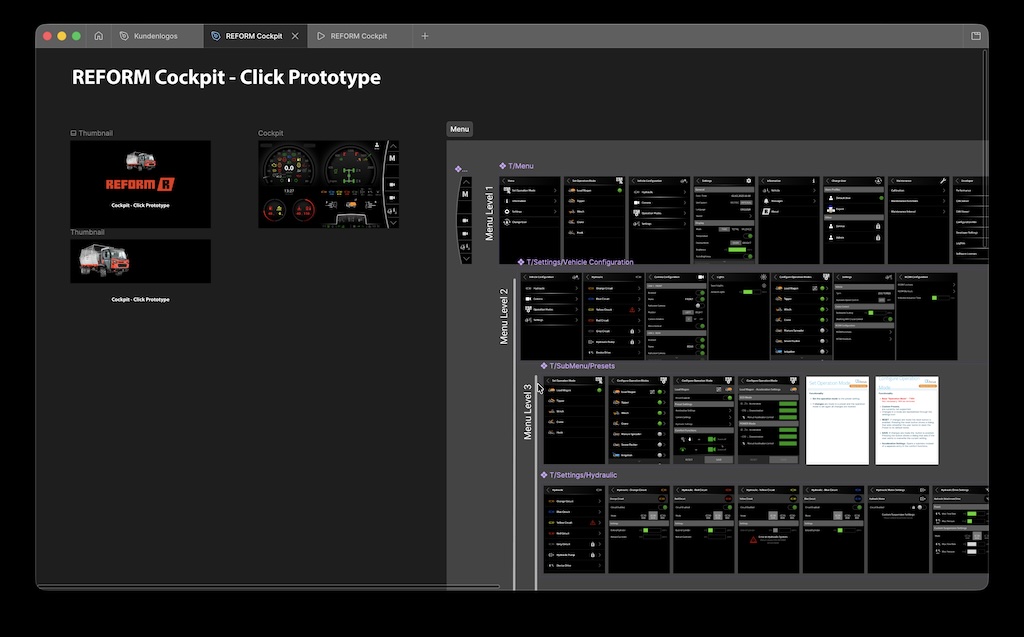The height and width of the screenshot is (637, 1024).
Task: Adjust green Brightness slider in T/Menu Settings screen
Action: click(x=737, y=250)
